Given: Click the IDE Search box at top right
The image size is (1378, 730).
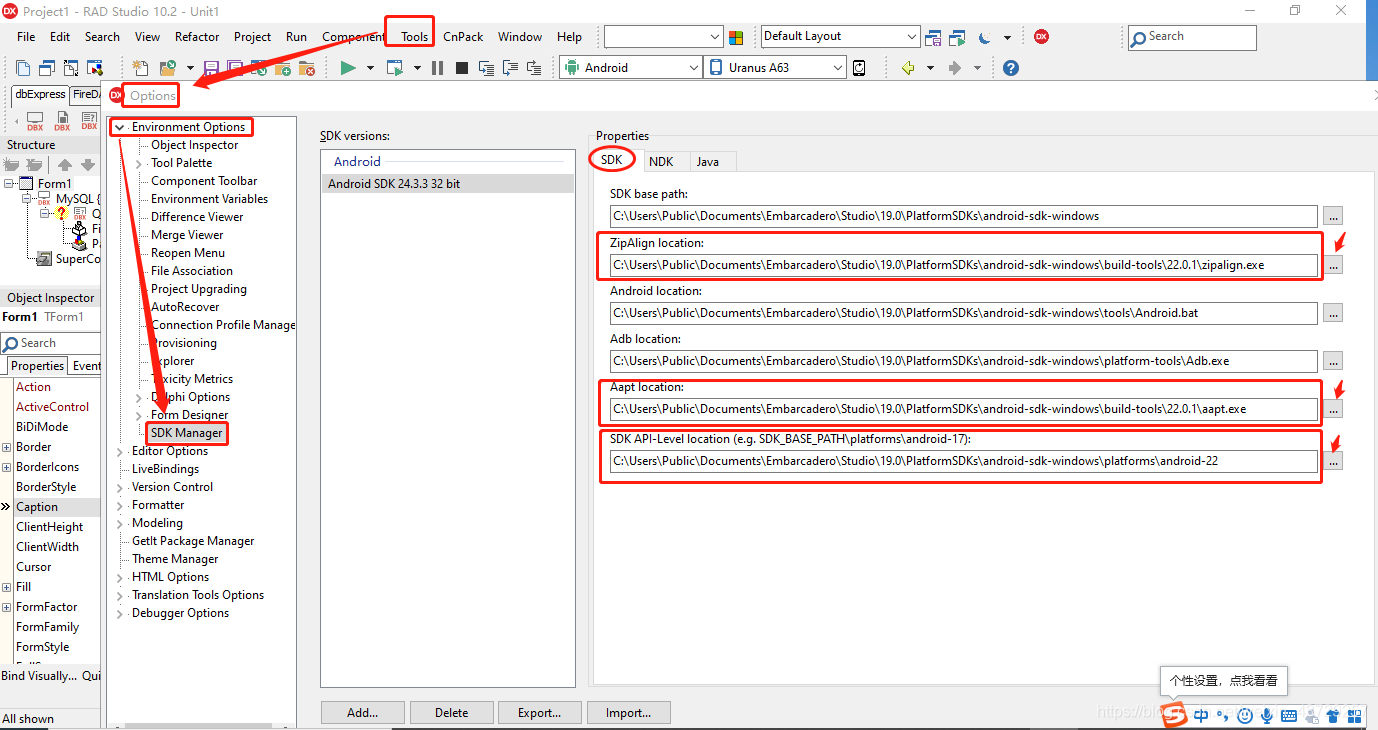Looking at the screenshot, I should pyautogui.click(x=1192, y=37).
